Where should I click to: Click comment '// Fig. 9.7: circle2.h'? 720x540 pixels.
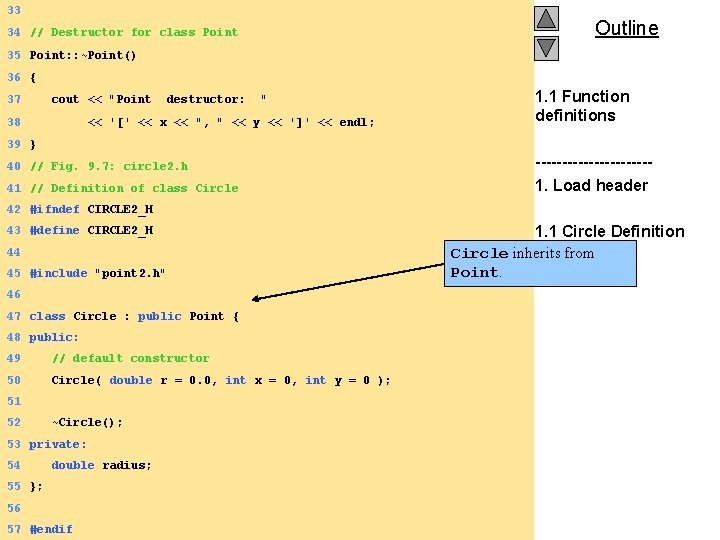(109, 166)
